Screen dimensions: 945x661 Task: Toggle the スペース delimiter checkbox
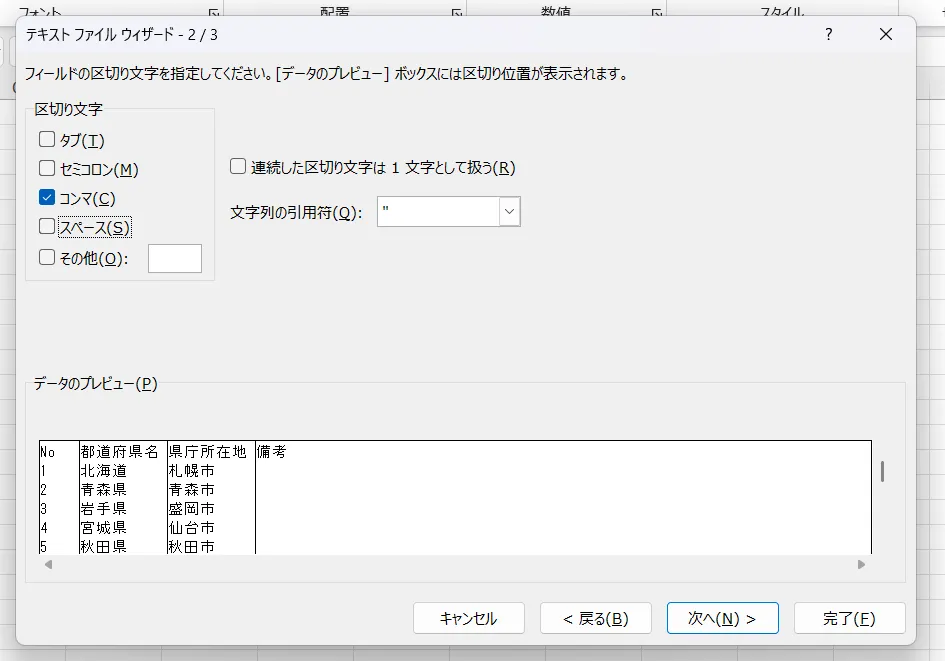coord(47,227)
